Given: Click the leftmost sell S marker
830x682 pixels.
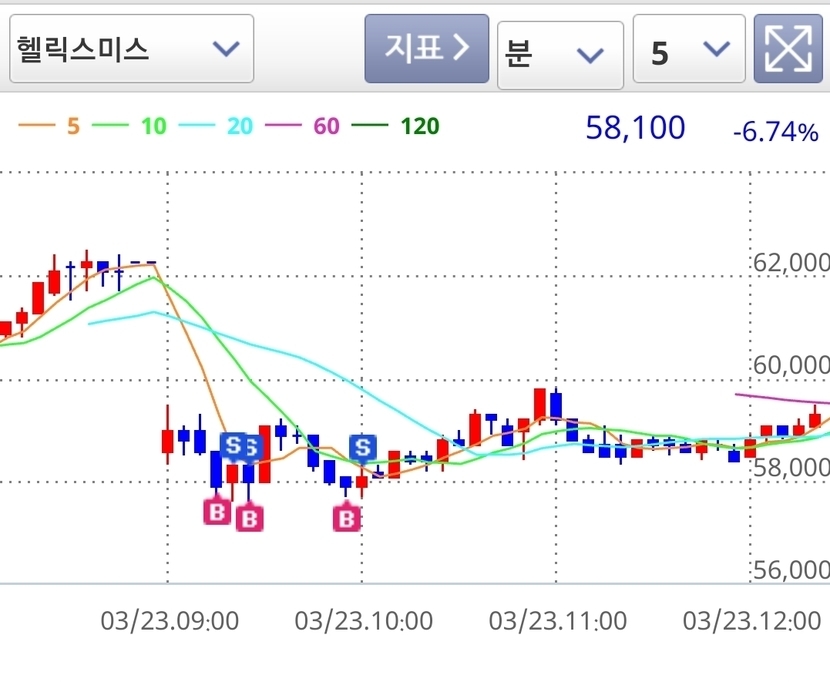Looking at the screenshot, I should 233,445.
